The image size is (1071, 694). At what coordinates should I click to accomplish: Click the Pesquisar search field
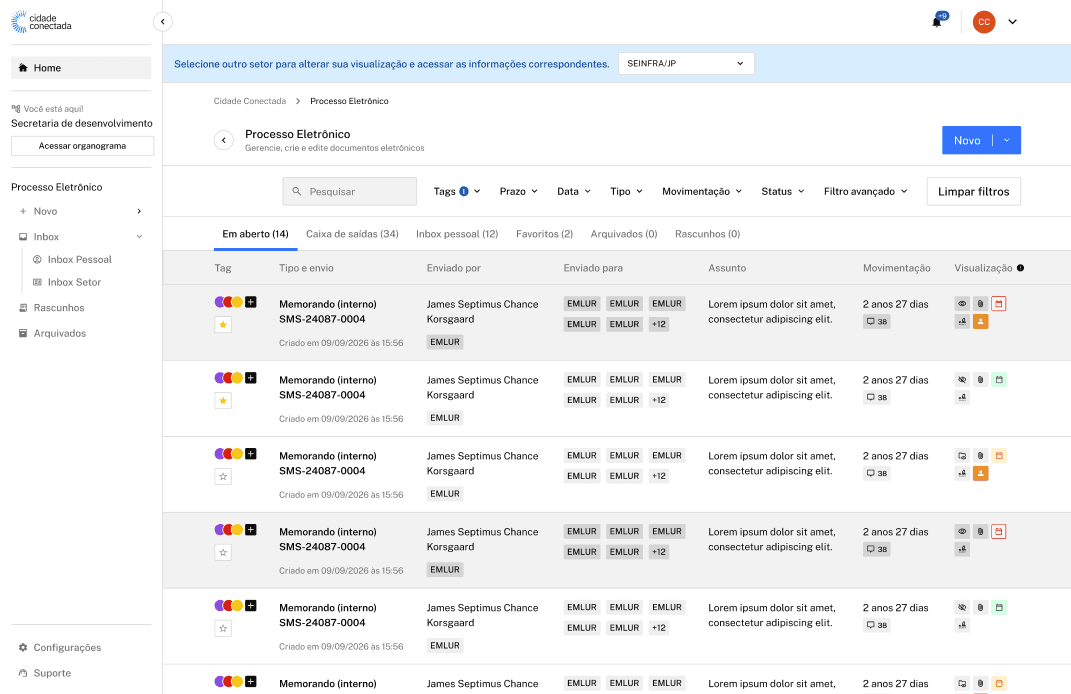[350, 191]
